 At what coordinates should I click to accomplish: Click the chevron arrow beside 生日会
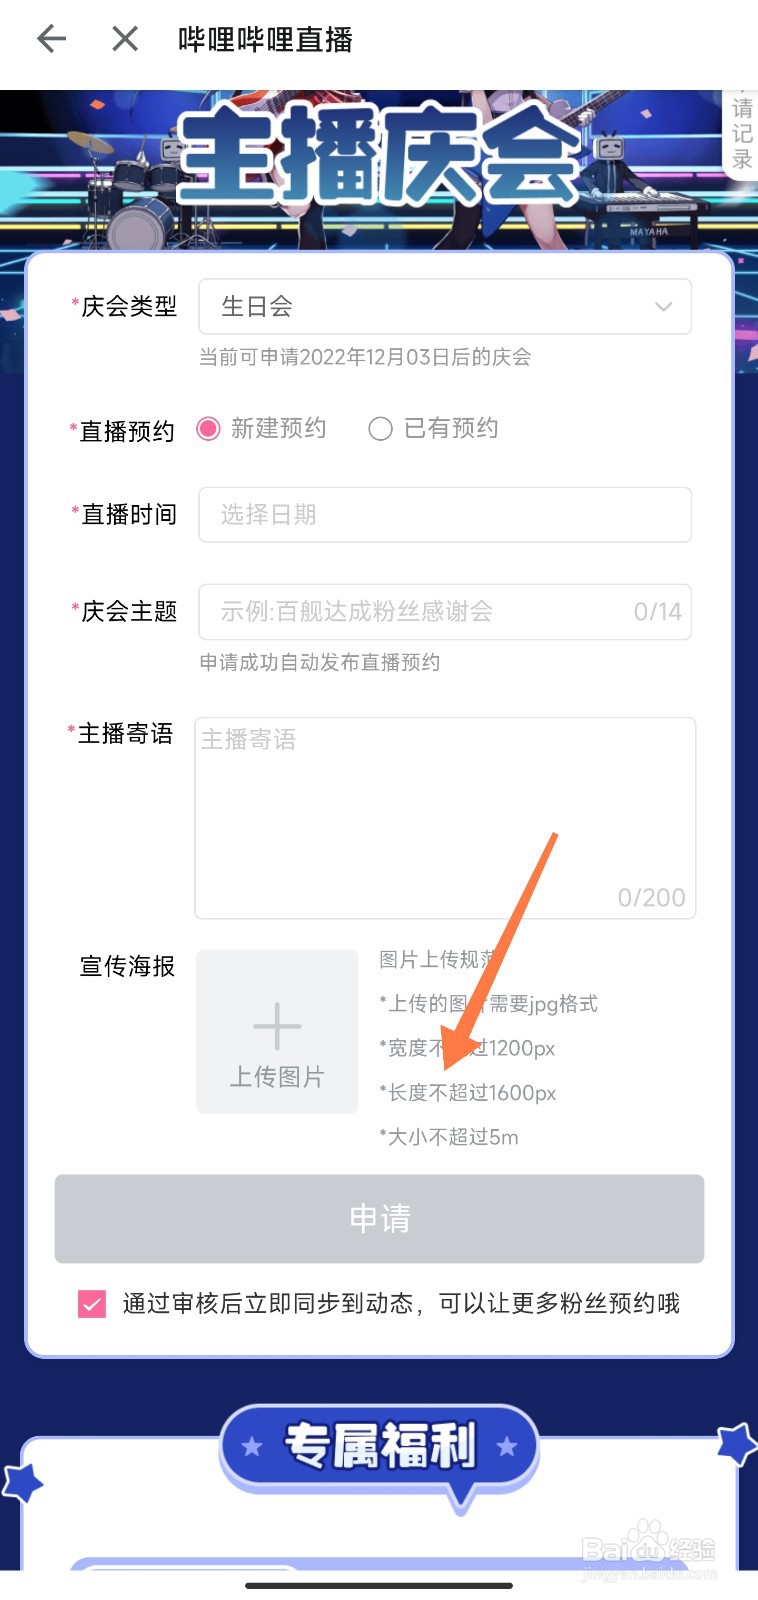663,307
